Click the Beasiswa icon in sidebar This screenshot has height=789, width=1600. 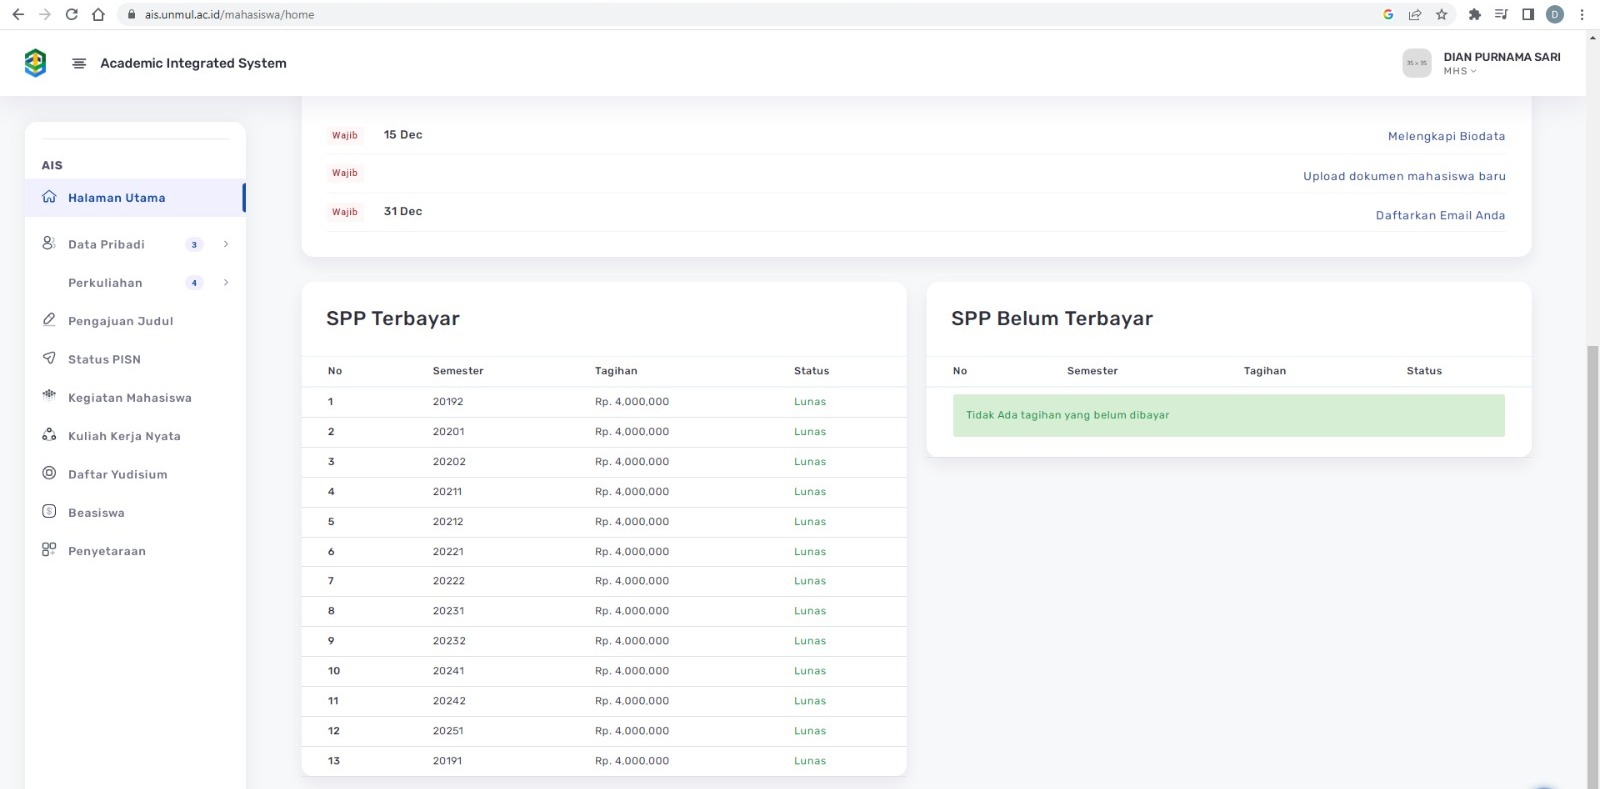49,512
